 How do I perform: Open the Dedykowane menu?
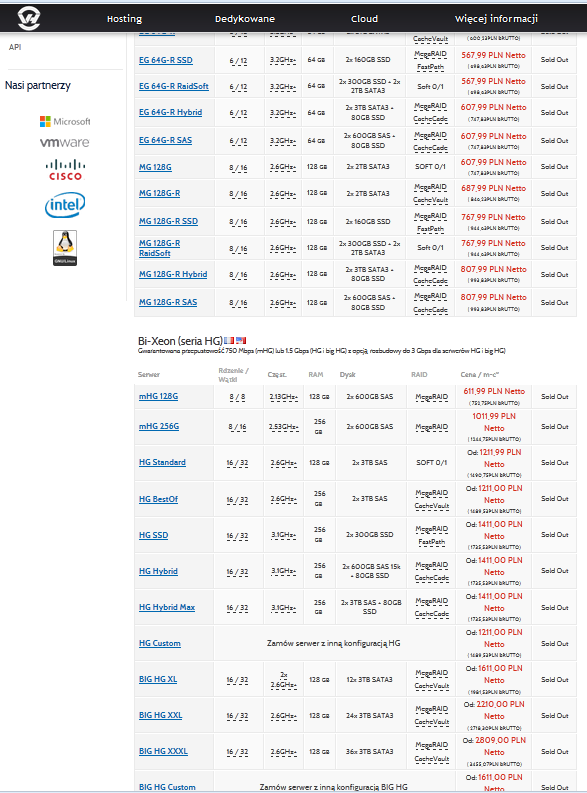(x=245, y=19)
